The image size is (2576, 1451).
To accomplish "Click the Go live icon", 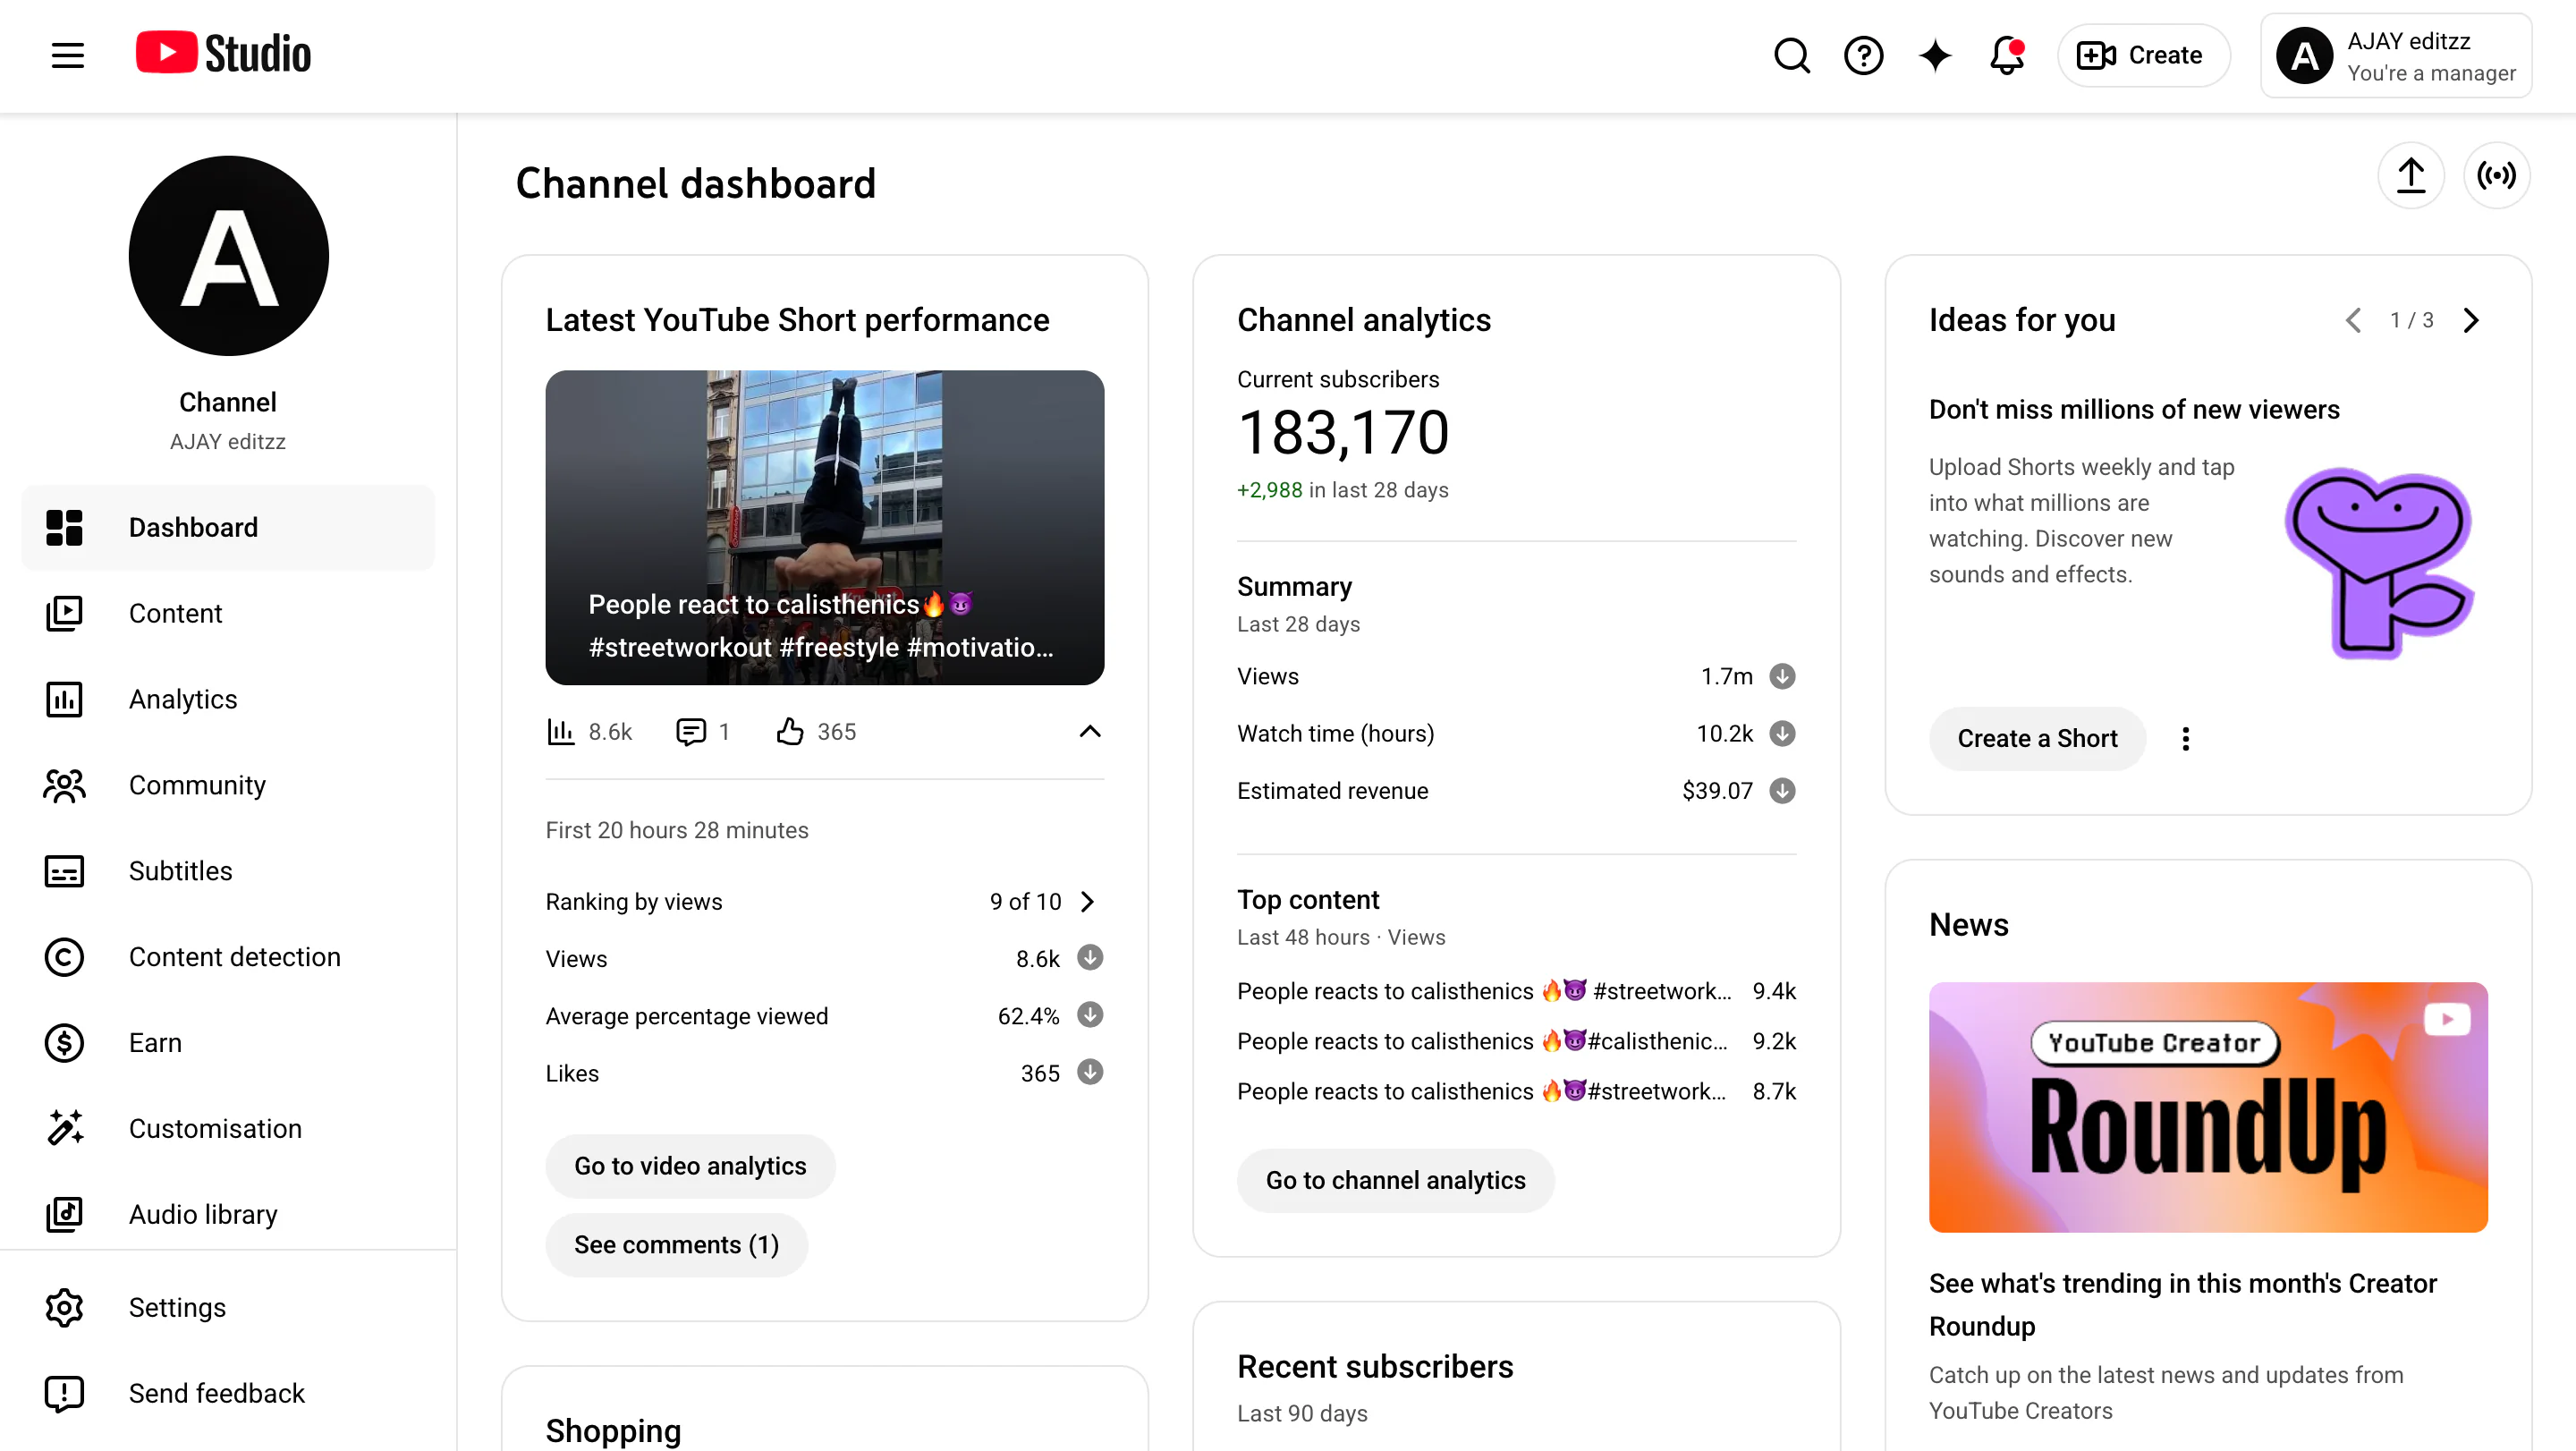I will (2497, 175).
